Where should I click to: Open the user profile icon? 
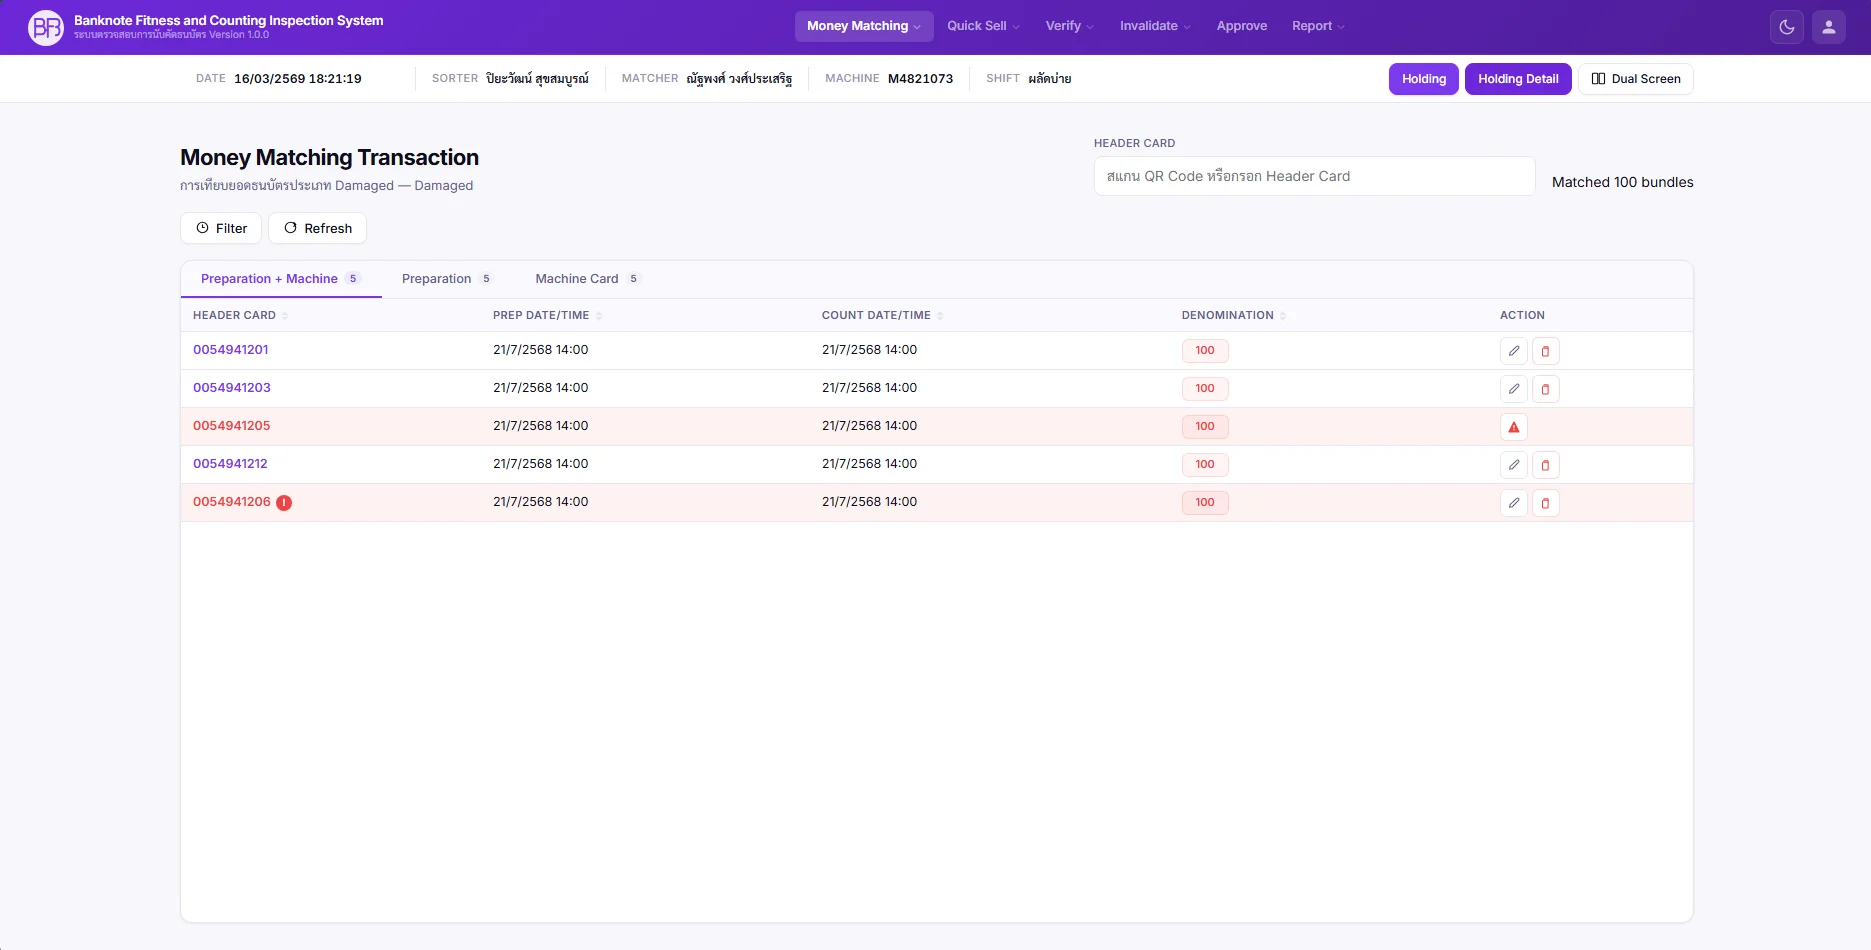1828,27
